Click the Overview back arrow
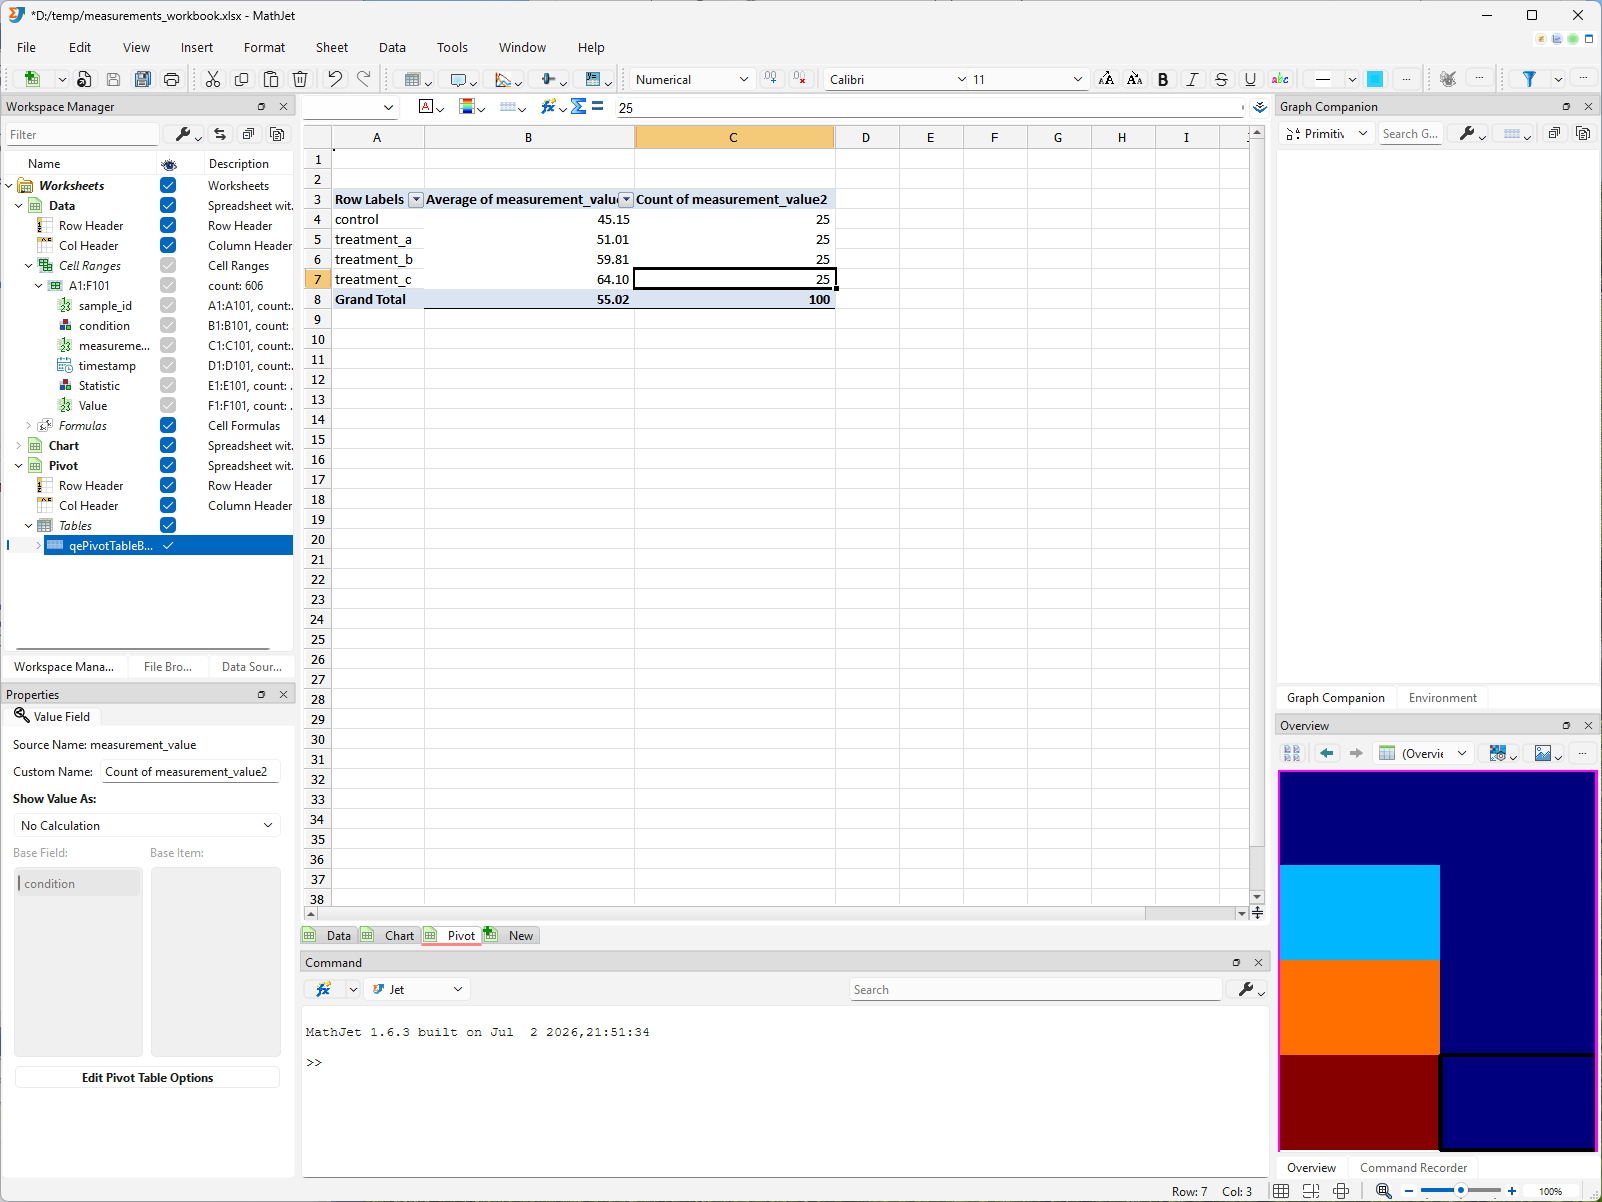This screenshot has width=1602, height=1202. [1327, 753]
